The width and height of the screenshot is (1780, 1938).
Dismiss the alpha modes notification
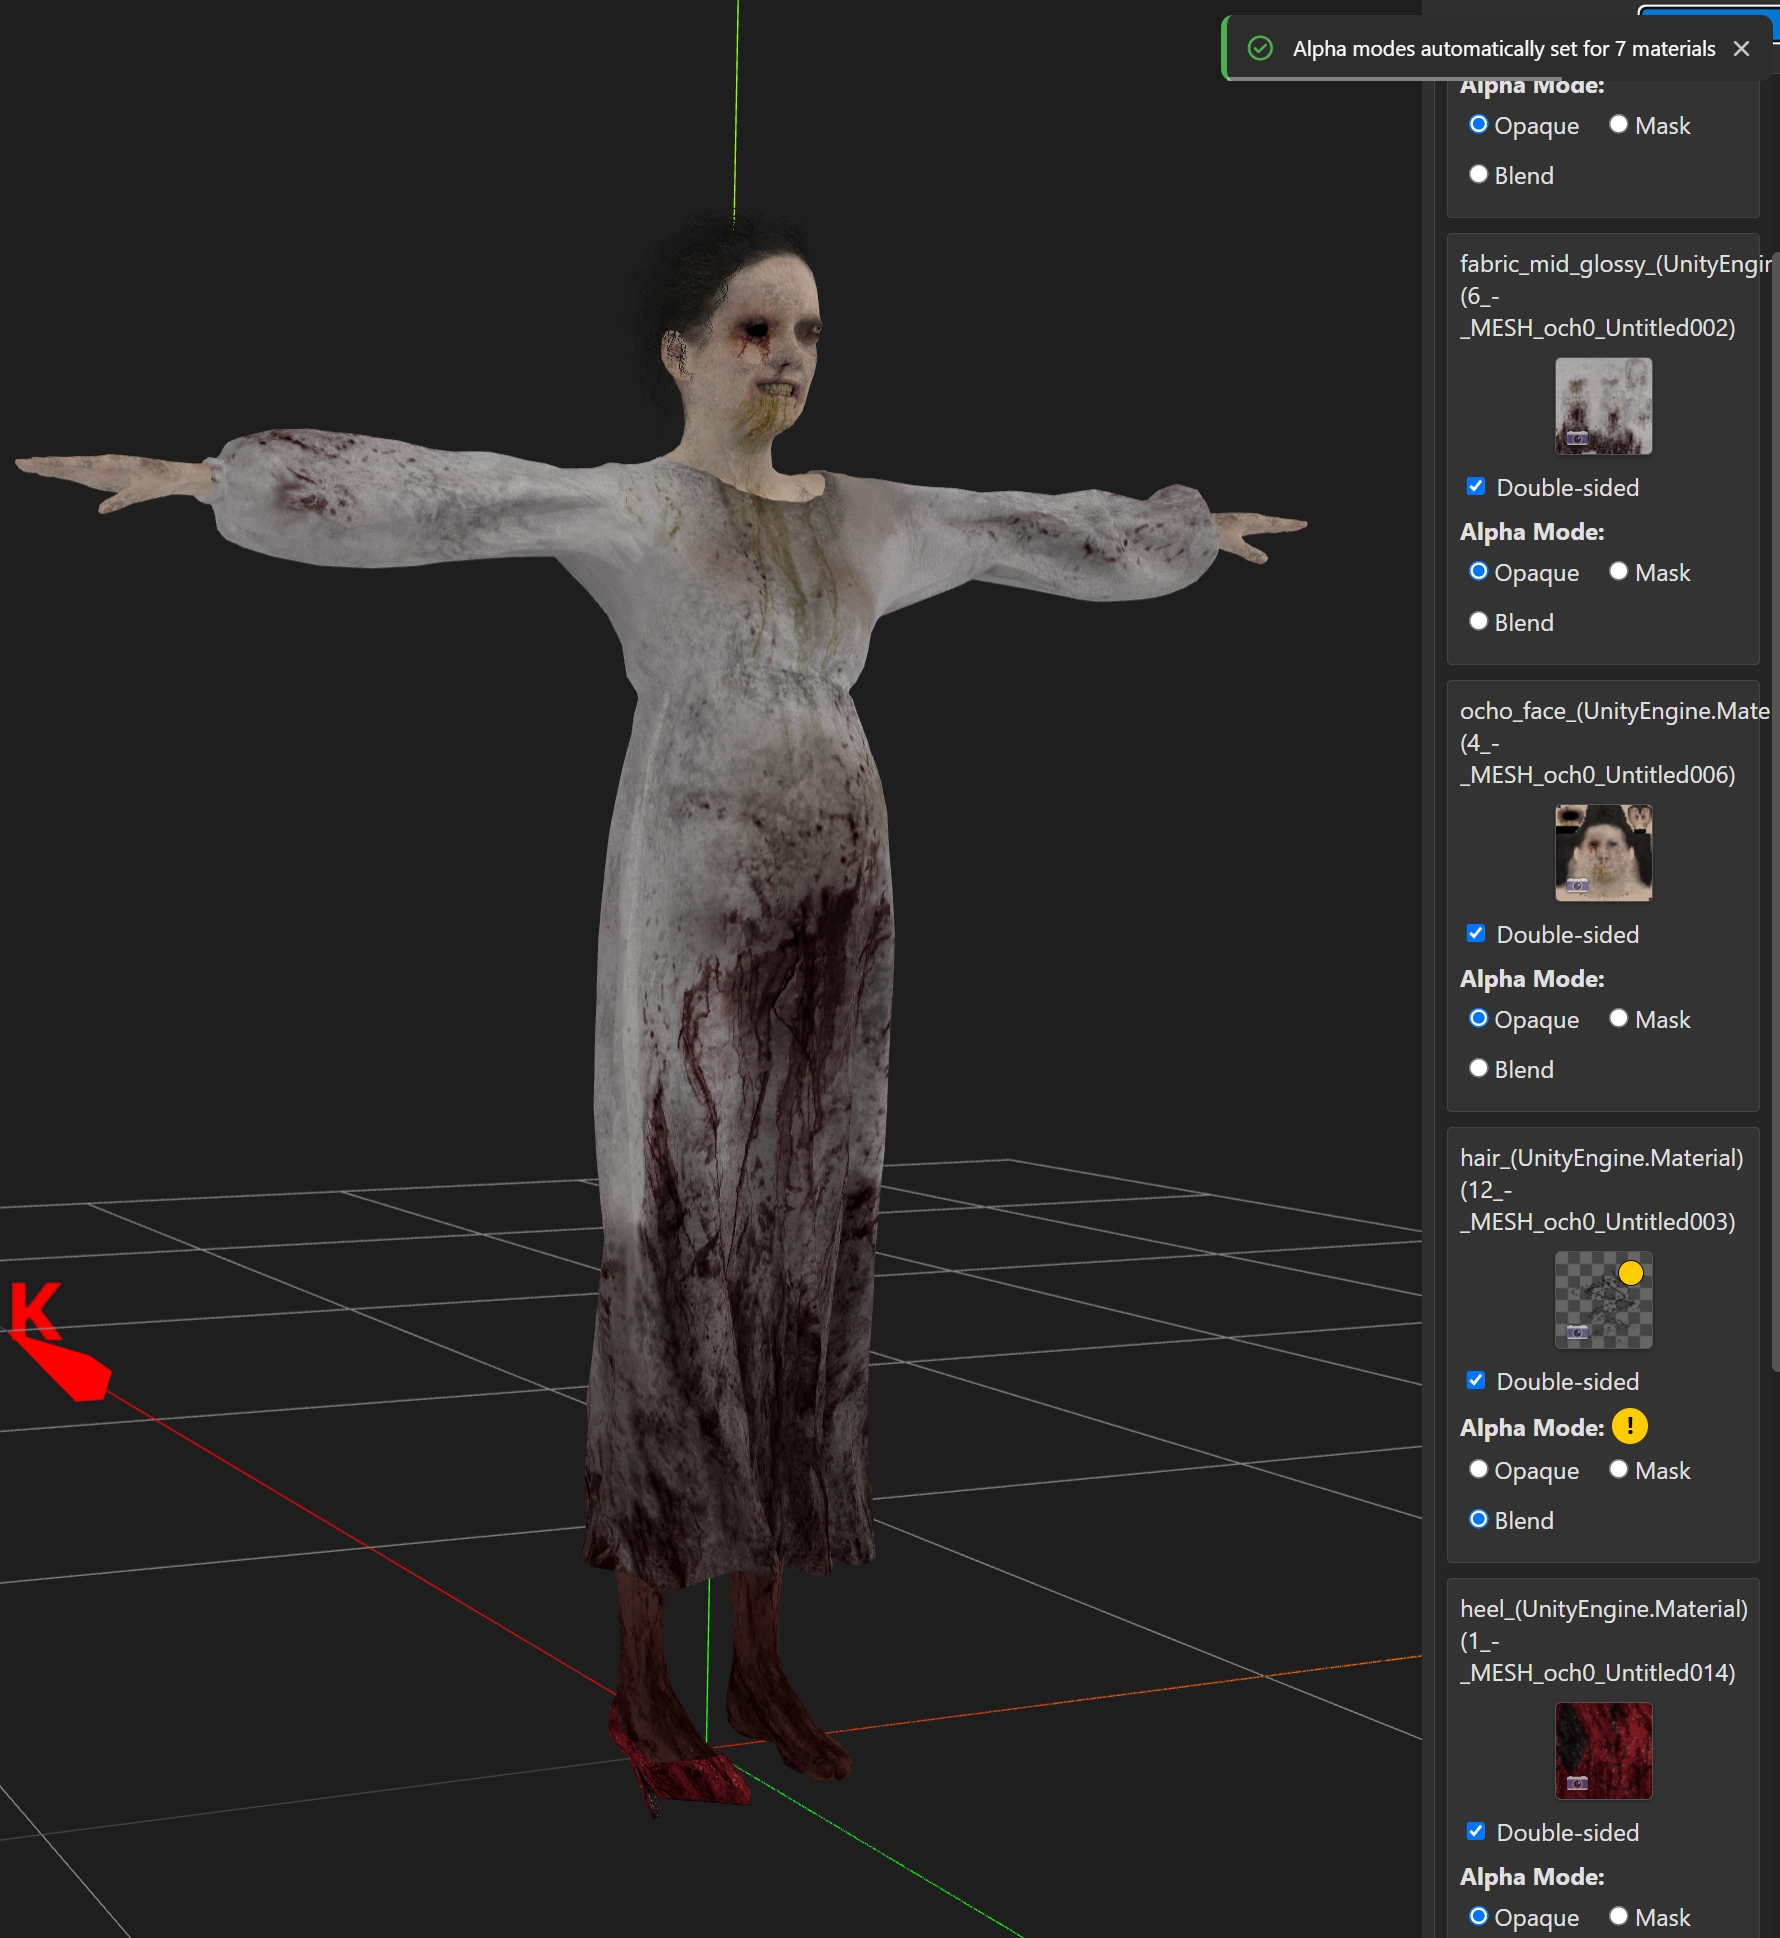(1741, 48)
